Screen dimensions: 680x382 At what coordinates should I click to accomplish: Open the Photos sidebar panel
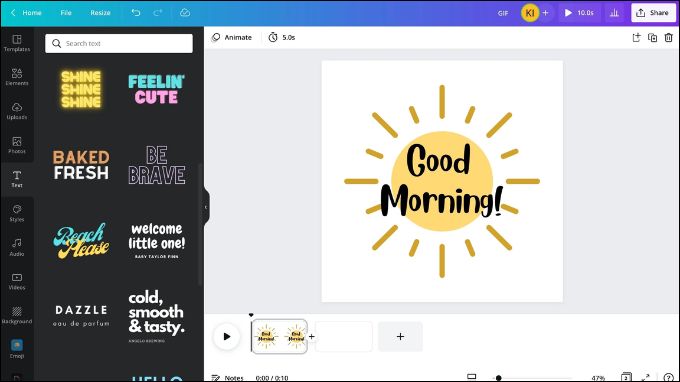[17, 145]
